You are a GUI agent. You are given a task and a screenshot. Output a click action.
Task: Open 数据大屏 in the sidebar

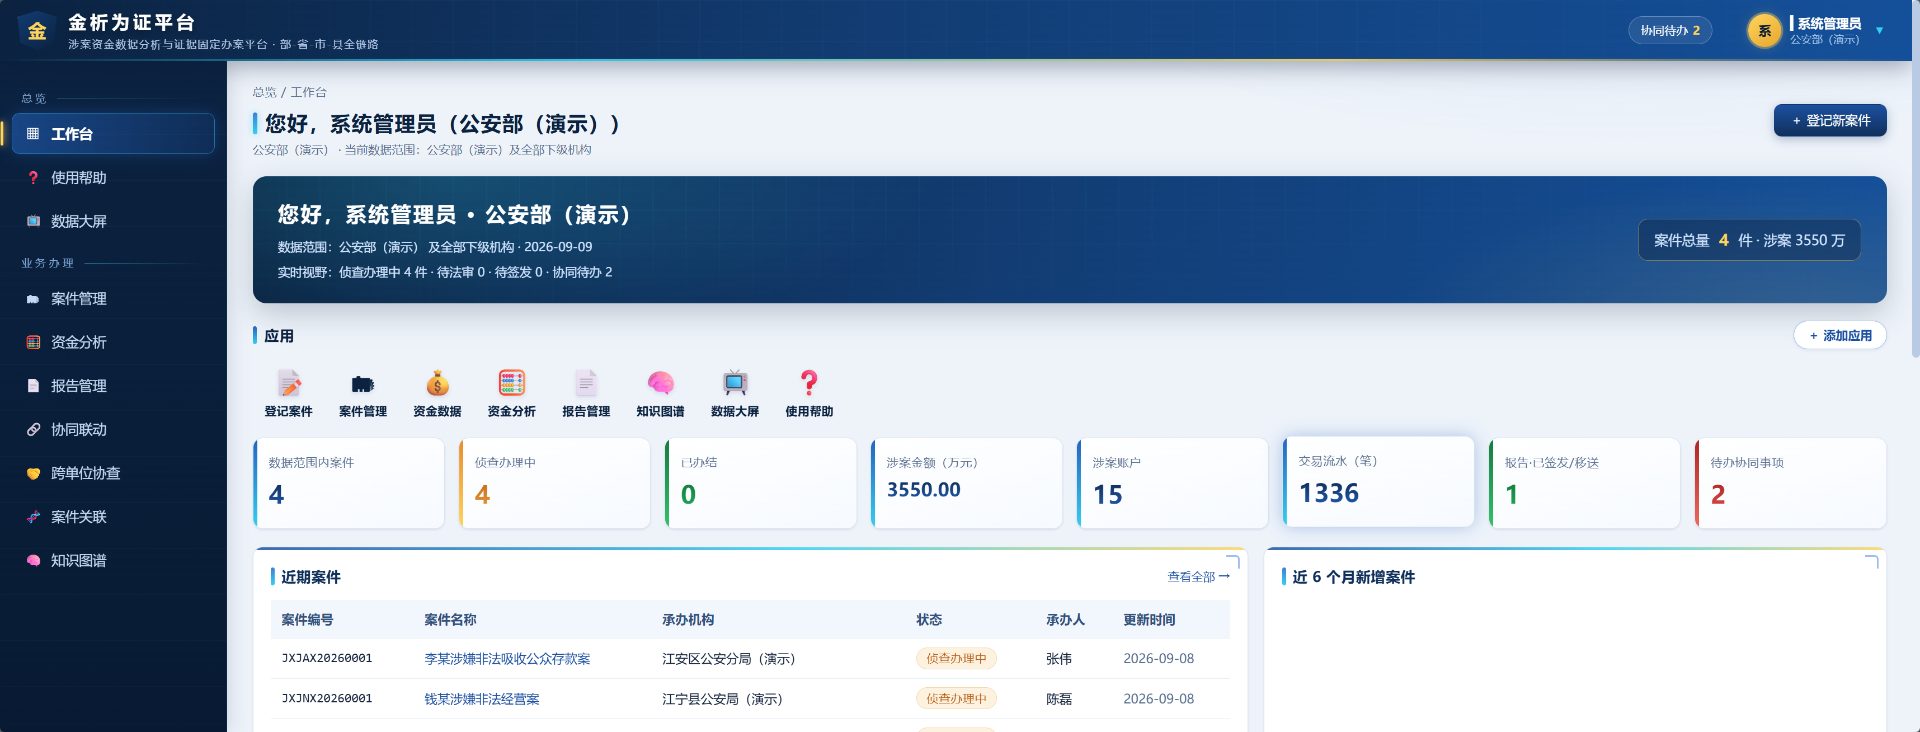click(x=113, y=221)
